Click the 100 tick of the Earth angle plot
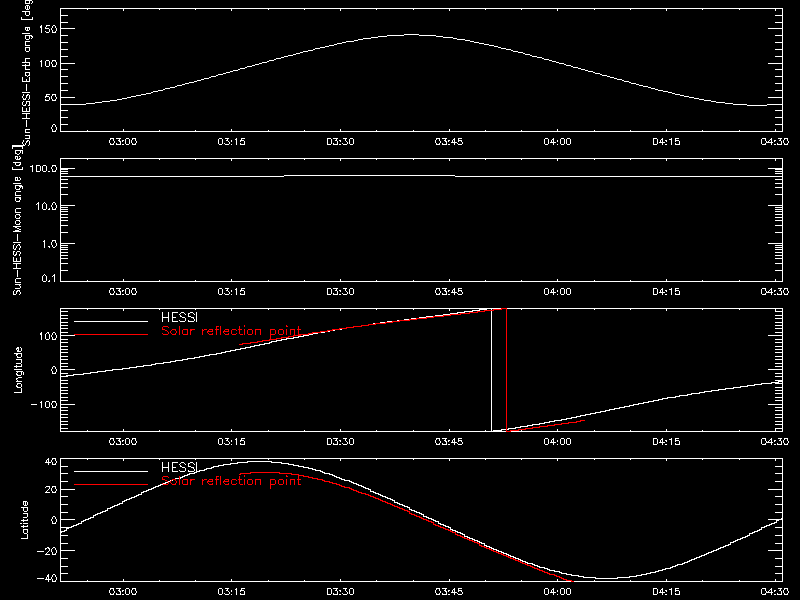The width and height of the screenshot is (800, 600). point(48,63)
